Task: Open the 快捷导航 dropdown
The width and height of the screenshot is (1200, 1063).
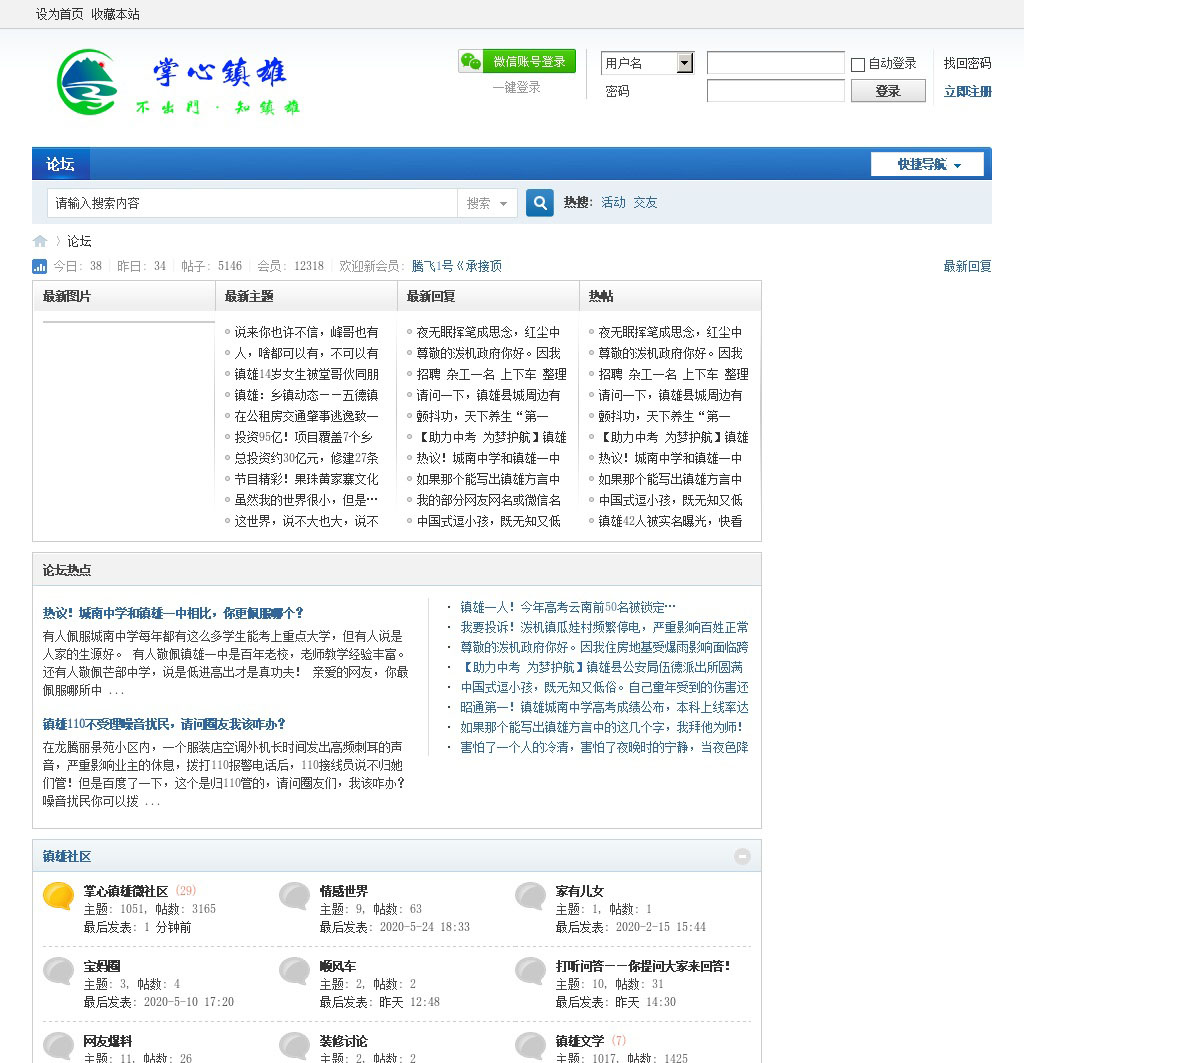Action: click(x=927, y=164)
